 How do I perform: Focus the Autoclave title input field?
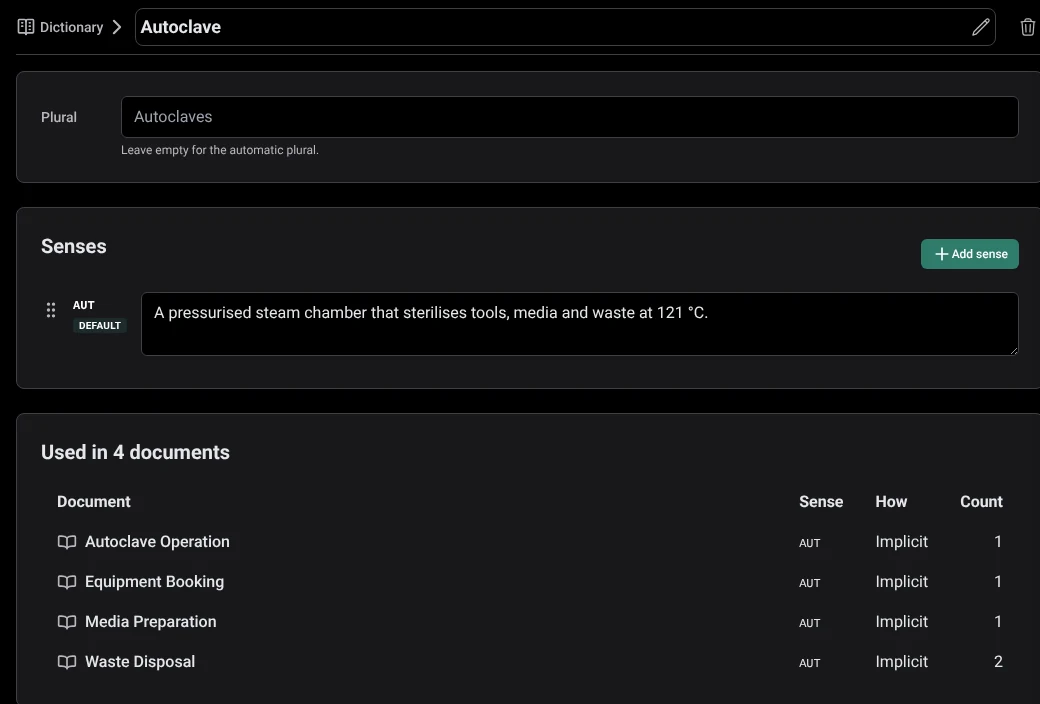click(565, 27)
